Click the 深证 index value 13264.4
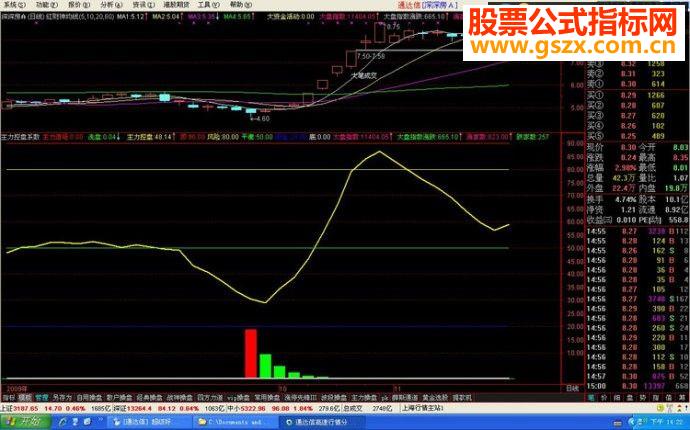 (x=139, y=408)
